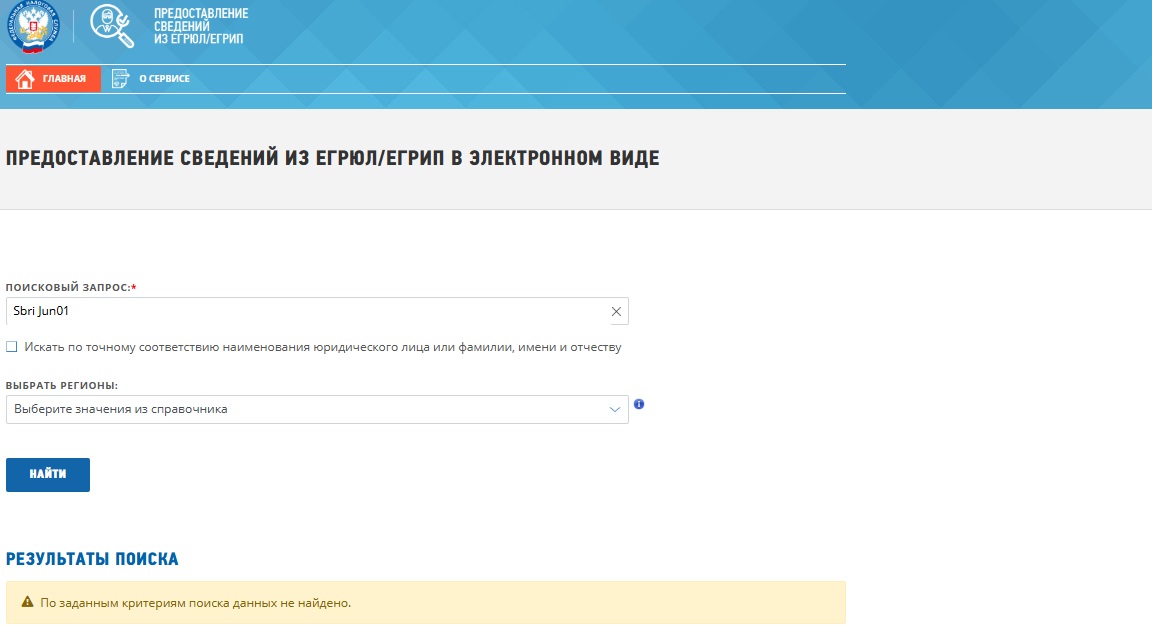Click the page heading about ЕГРЮЛ/ЕГРИП electronic data
Viewport: 1152px width, 631px height.
[x=330, y=157]
